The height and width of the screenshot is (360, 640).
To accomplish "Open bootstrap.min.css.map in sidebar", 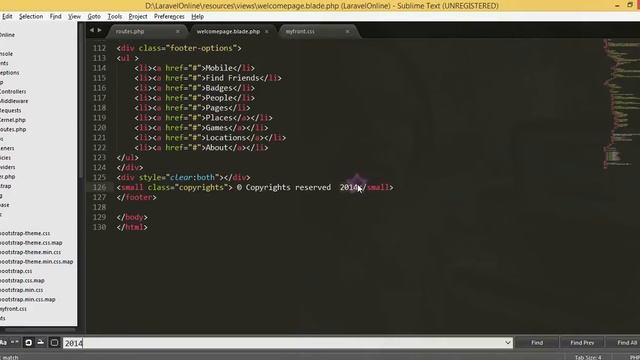I will (27, 299).
